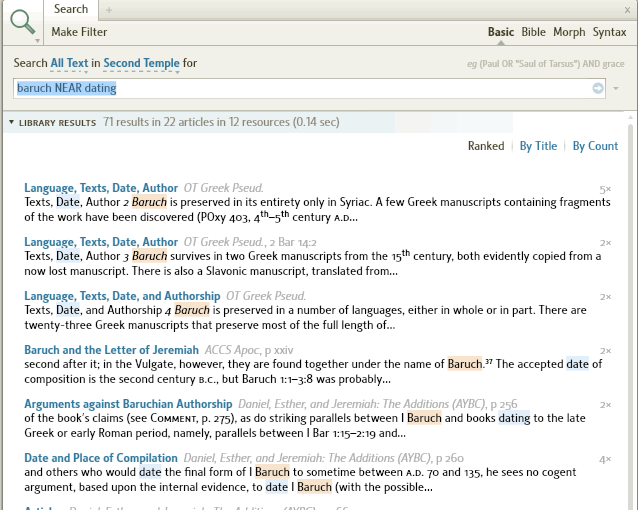Switch to Syntax search type
Screen dimensions: 638x510
point(610,32)
